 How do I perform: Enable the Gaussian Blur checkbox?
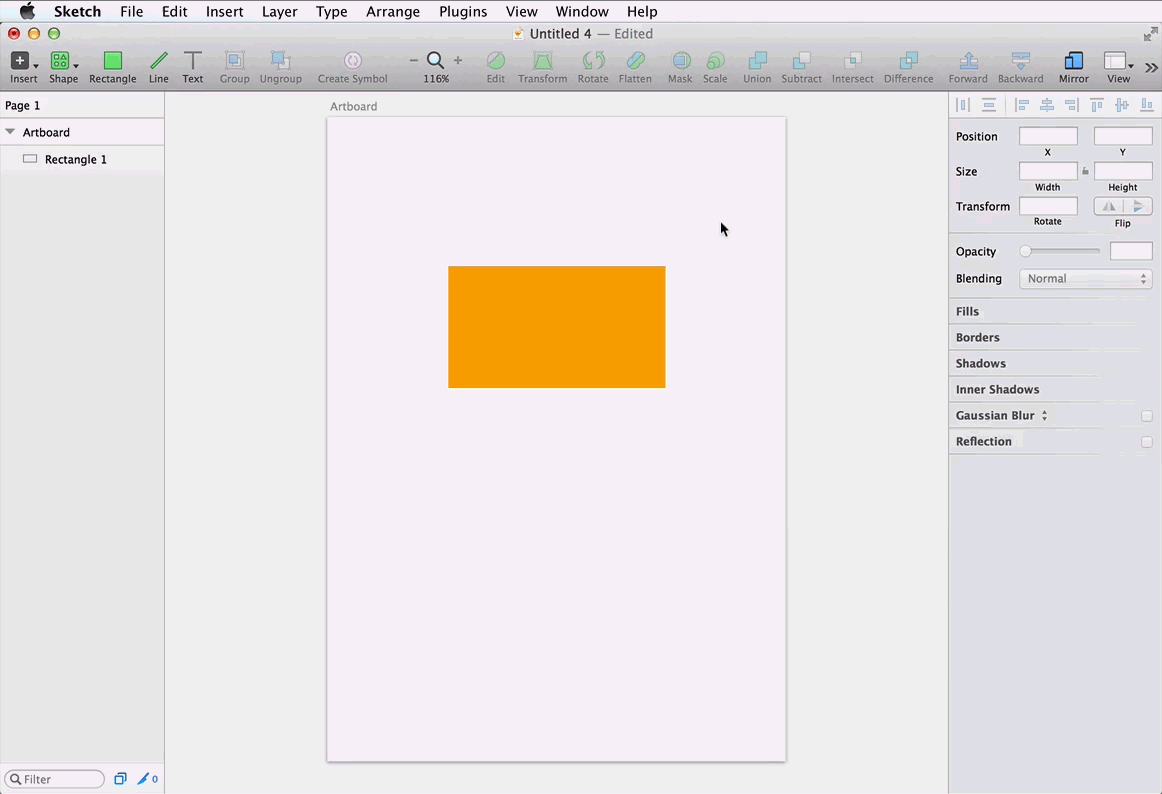1147,416
